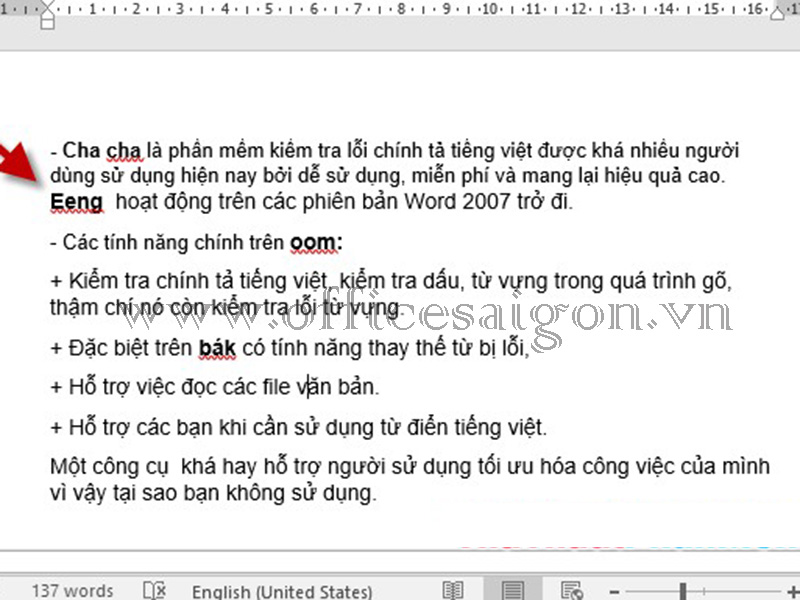Select the right indent marker on ruler
Screen dimensions: 800x600
777,12
